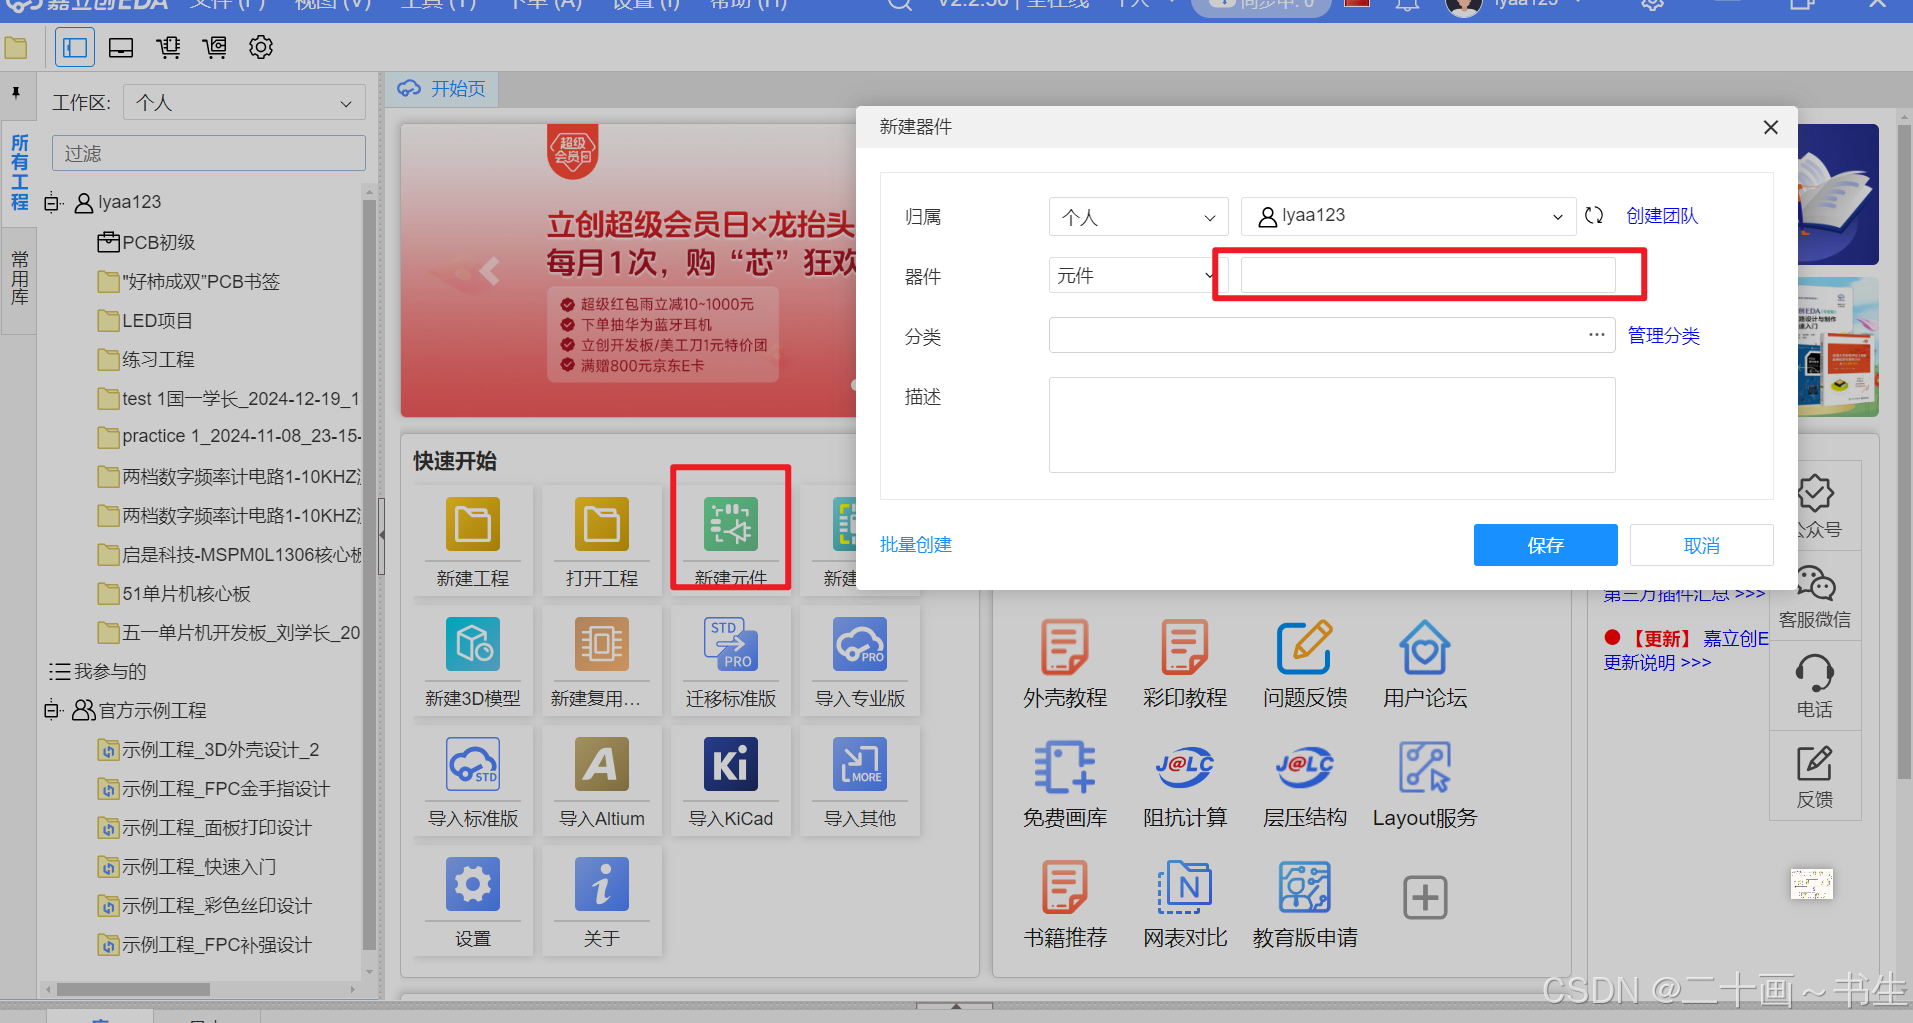The height and width of the screenshot is (1023, 1913).
Task: Click the device name input field
Action: click(1428, 275)
